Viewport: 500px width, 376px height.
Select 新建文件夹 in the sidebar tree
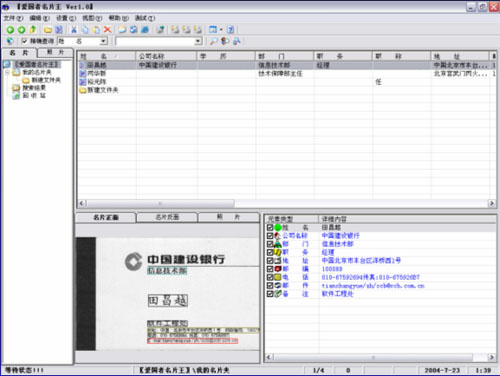tap(46, 80)
